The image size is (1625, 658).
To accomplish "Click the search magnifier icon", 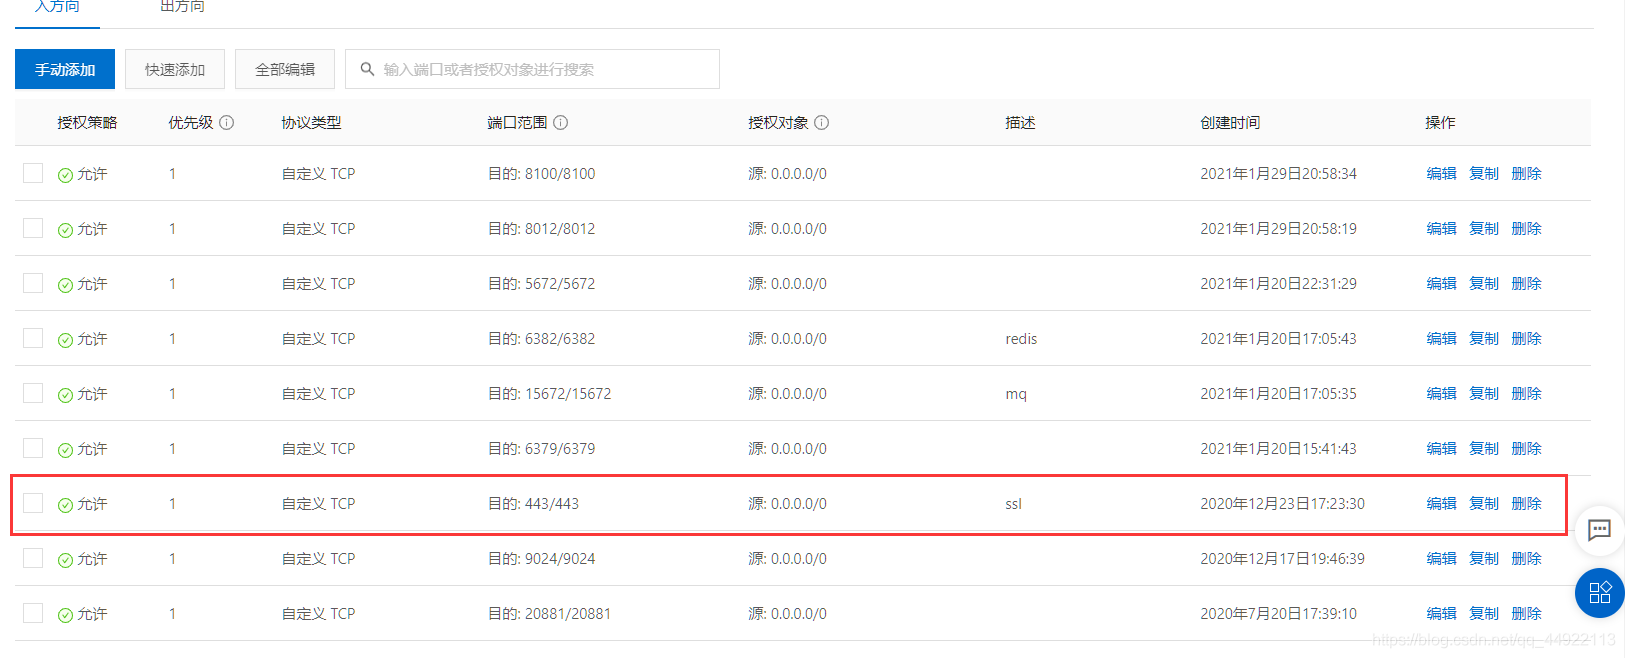I will (367, 69).
